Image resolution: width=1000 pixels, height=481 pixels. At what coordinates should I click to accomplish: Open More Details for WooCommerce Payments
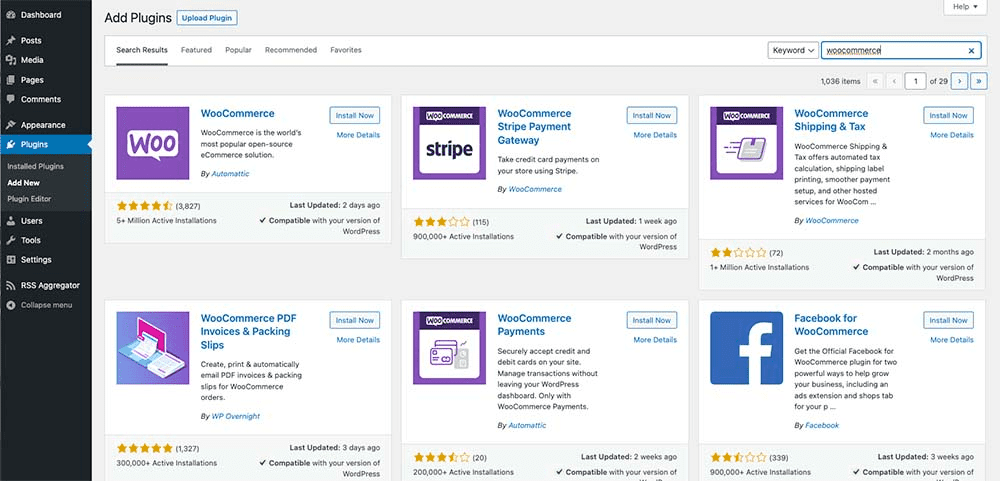655,340
